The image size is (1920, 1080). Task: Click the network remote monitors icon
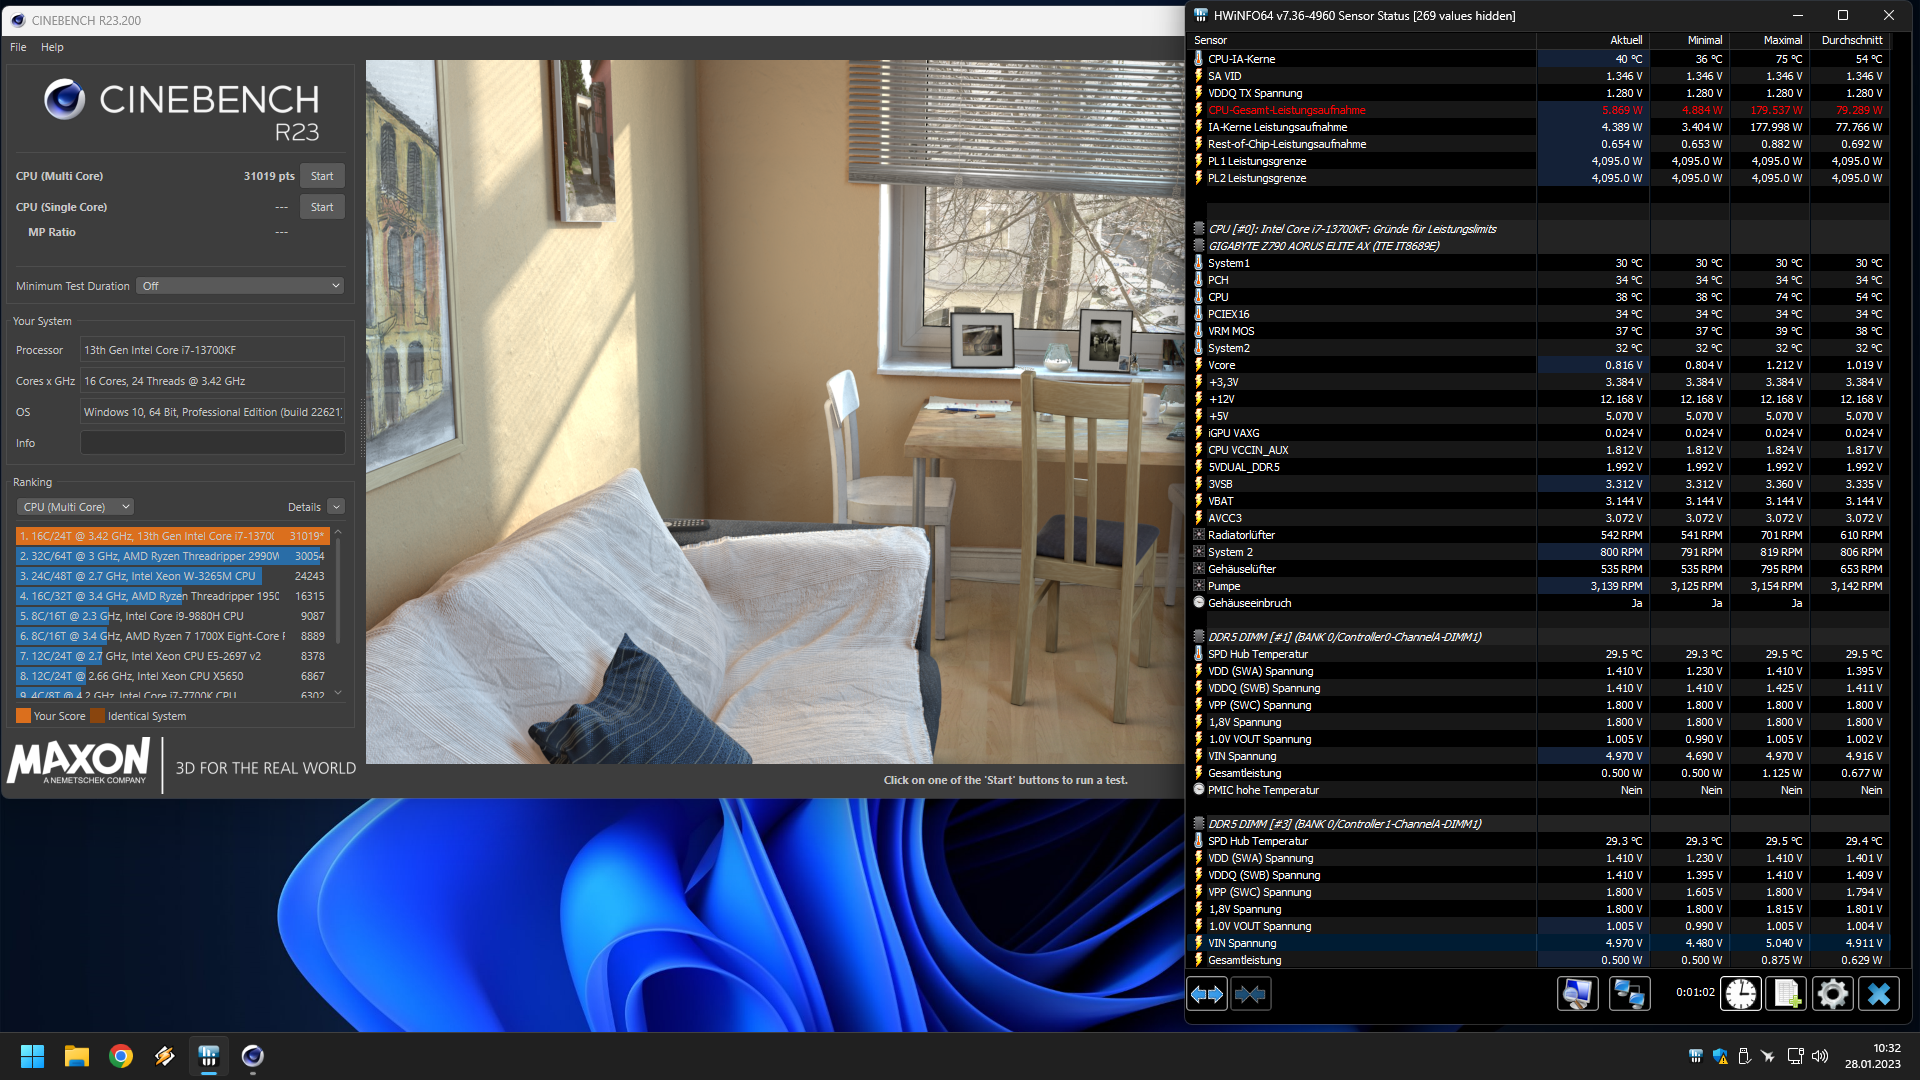[1629, 994]
